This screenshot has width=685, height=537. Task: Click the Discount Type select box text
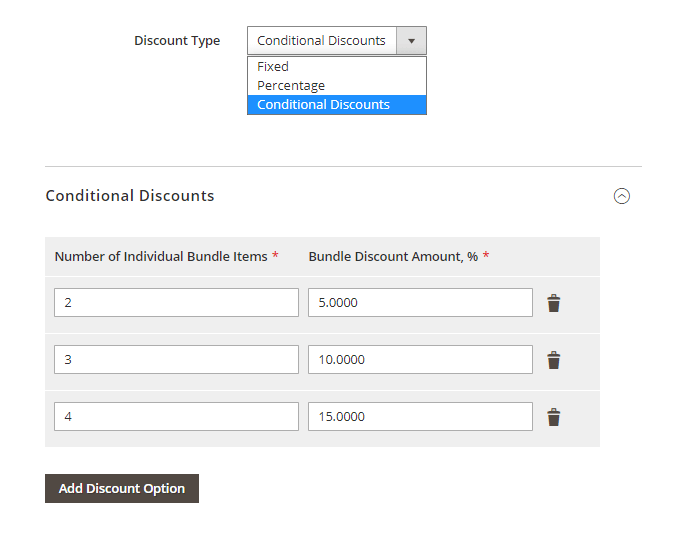coord(321,41)
